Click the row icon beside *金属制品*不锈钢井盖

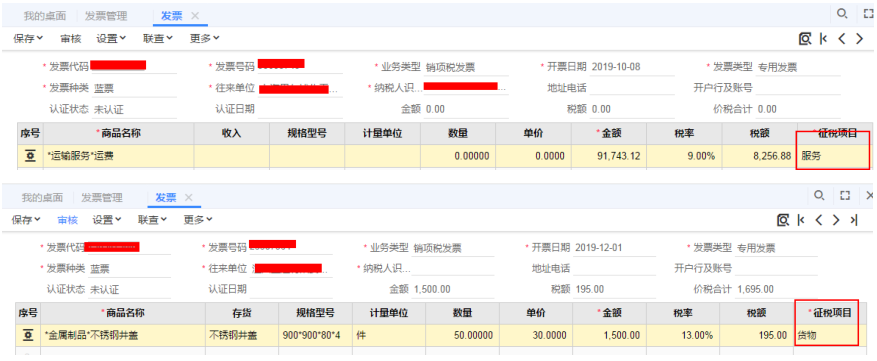[x=28, y=335]
